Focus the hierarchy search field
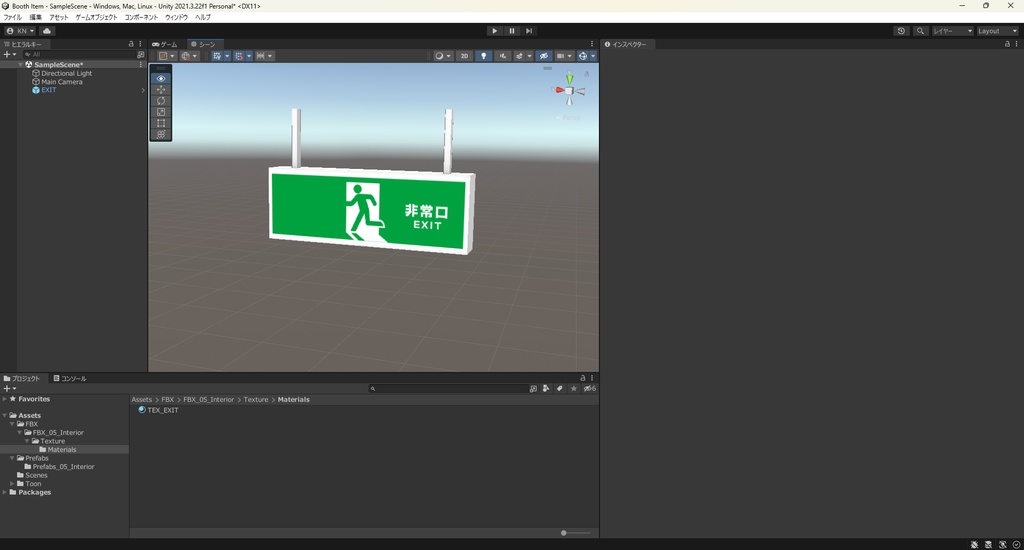1024x550 pixels. coord(78,55)
